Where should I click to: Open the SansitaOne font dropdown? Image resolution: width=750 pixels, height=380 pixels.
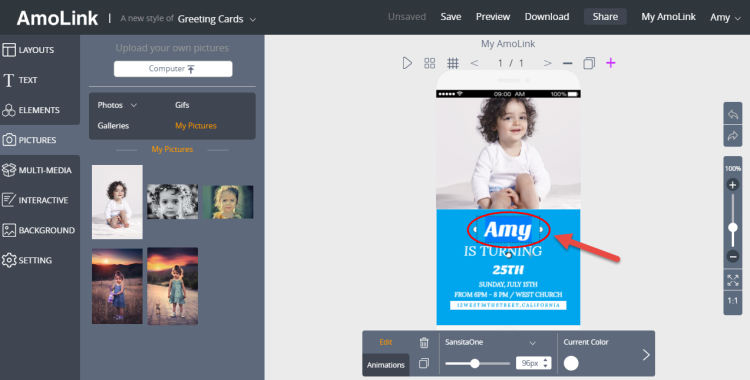491,343
